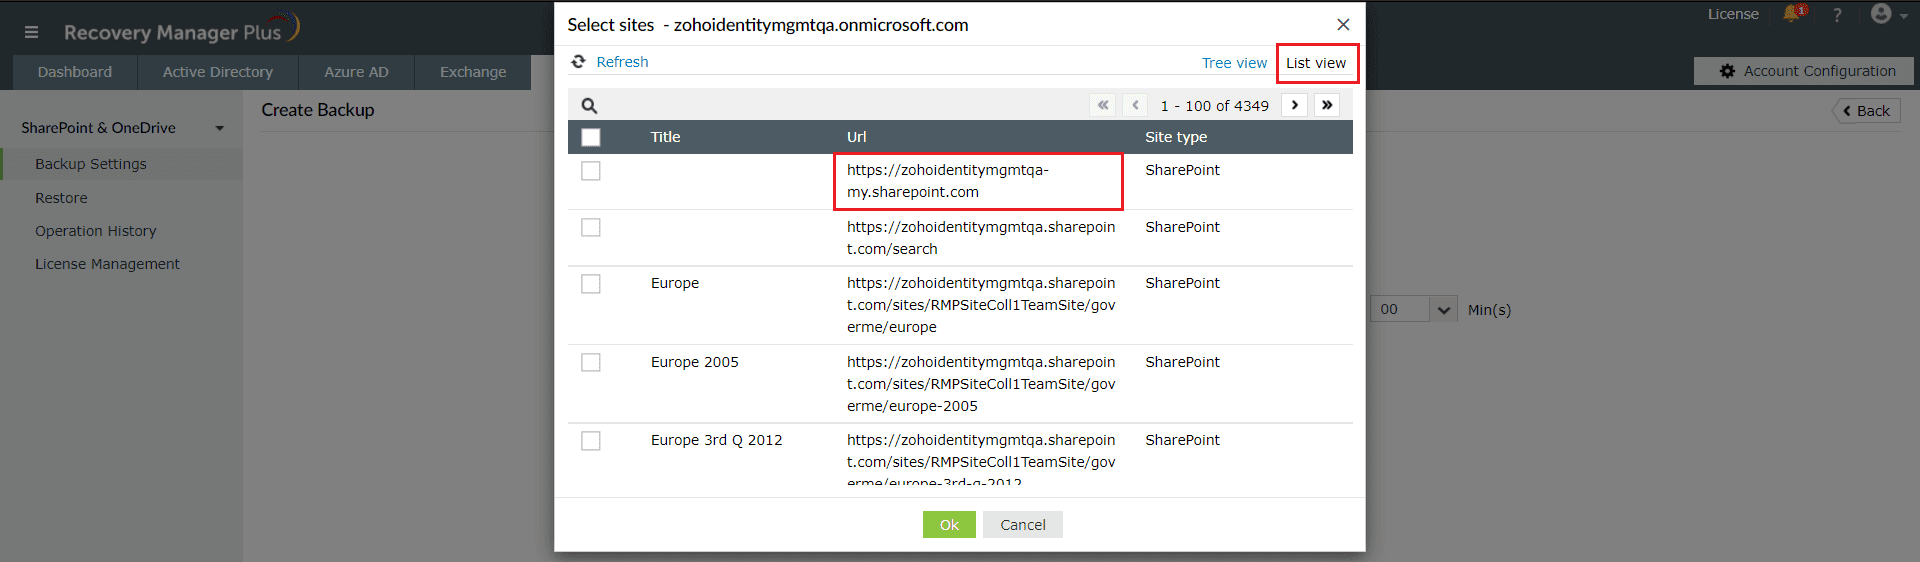Go to the next page of sites
Screen dimensions: 1920x562
coord(1295,105)
